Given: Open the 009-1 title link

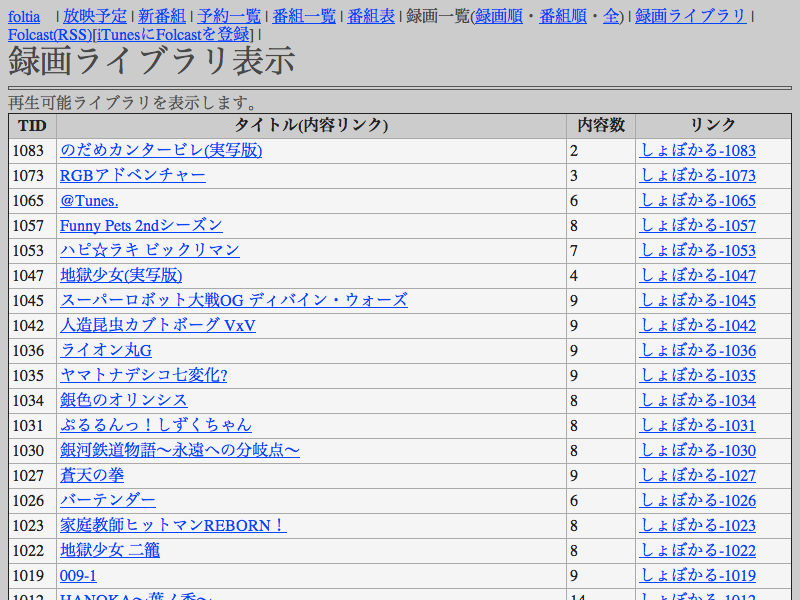Looking at the screenshot, I should [78, 575].
